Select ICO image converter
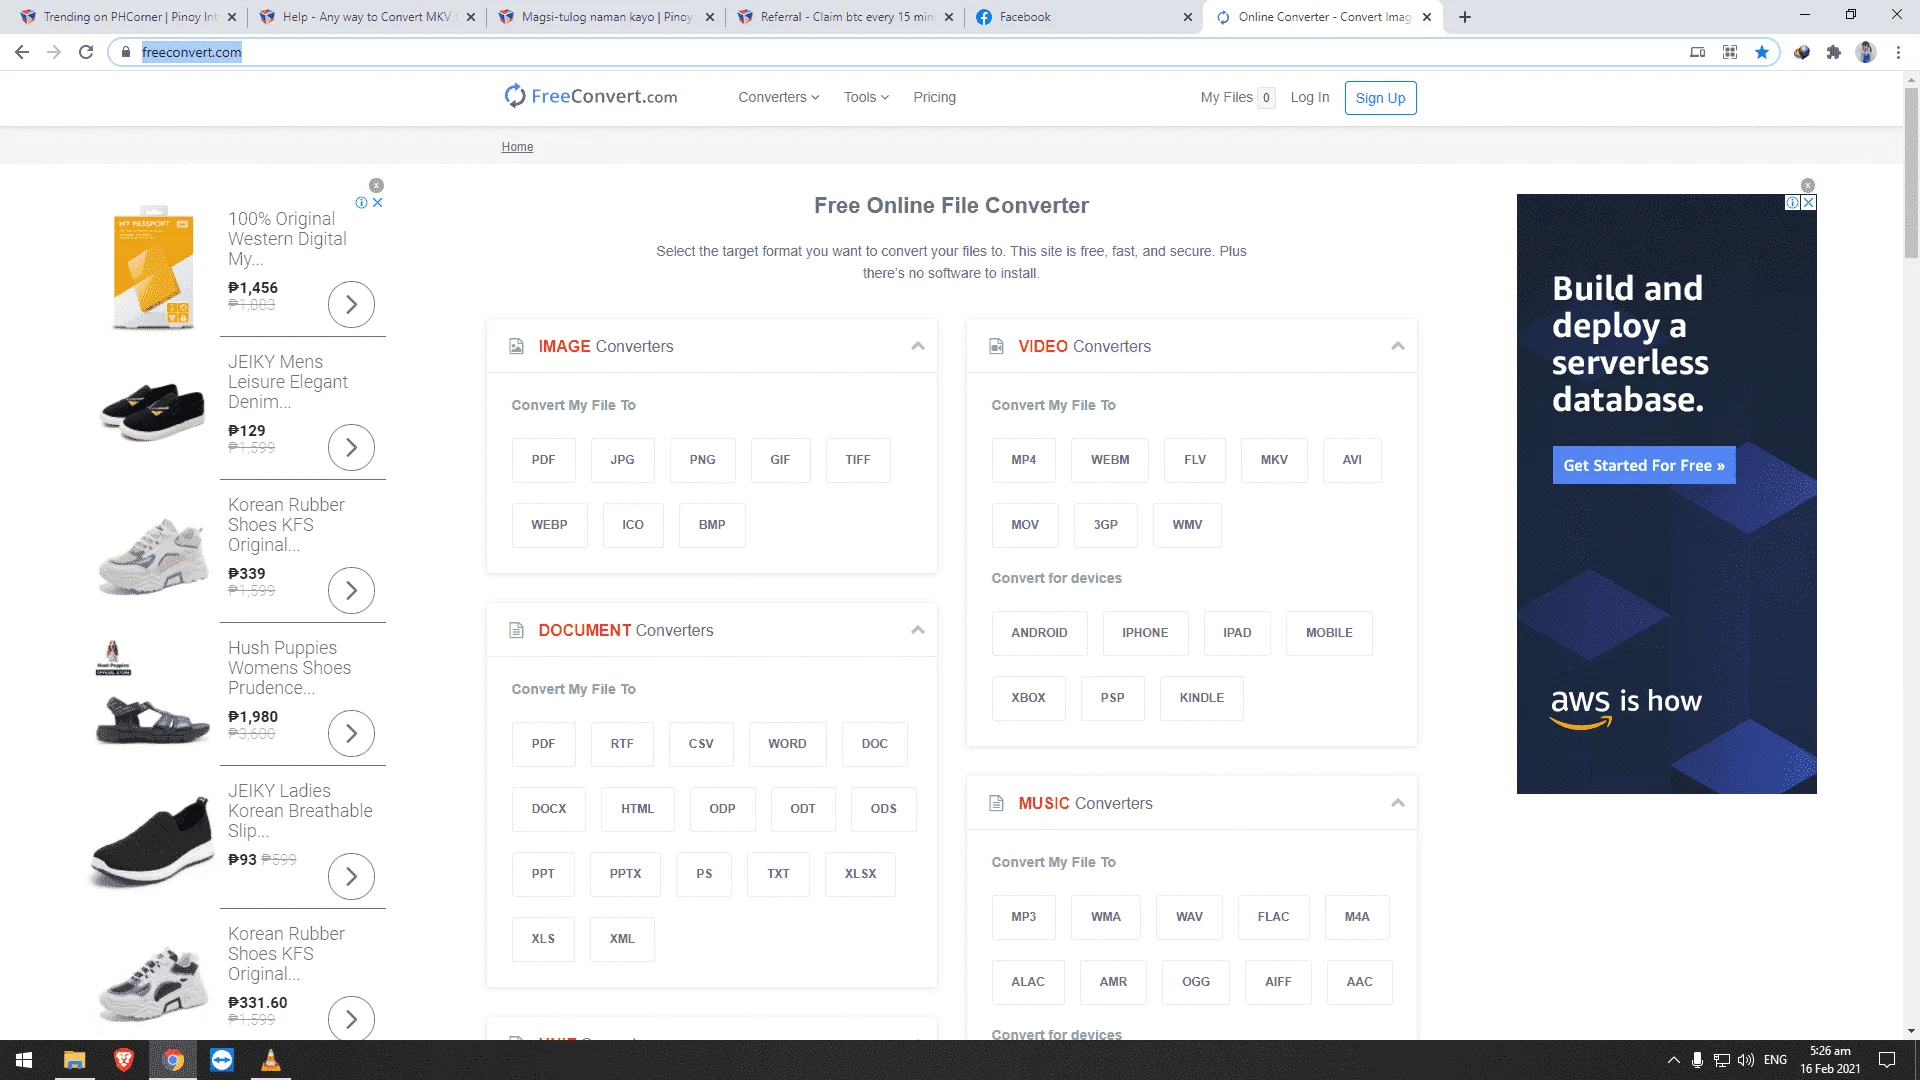 (x=633, y=525)
